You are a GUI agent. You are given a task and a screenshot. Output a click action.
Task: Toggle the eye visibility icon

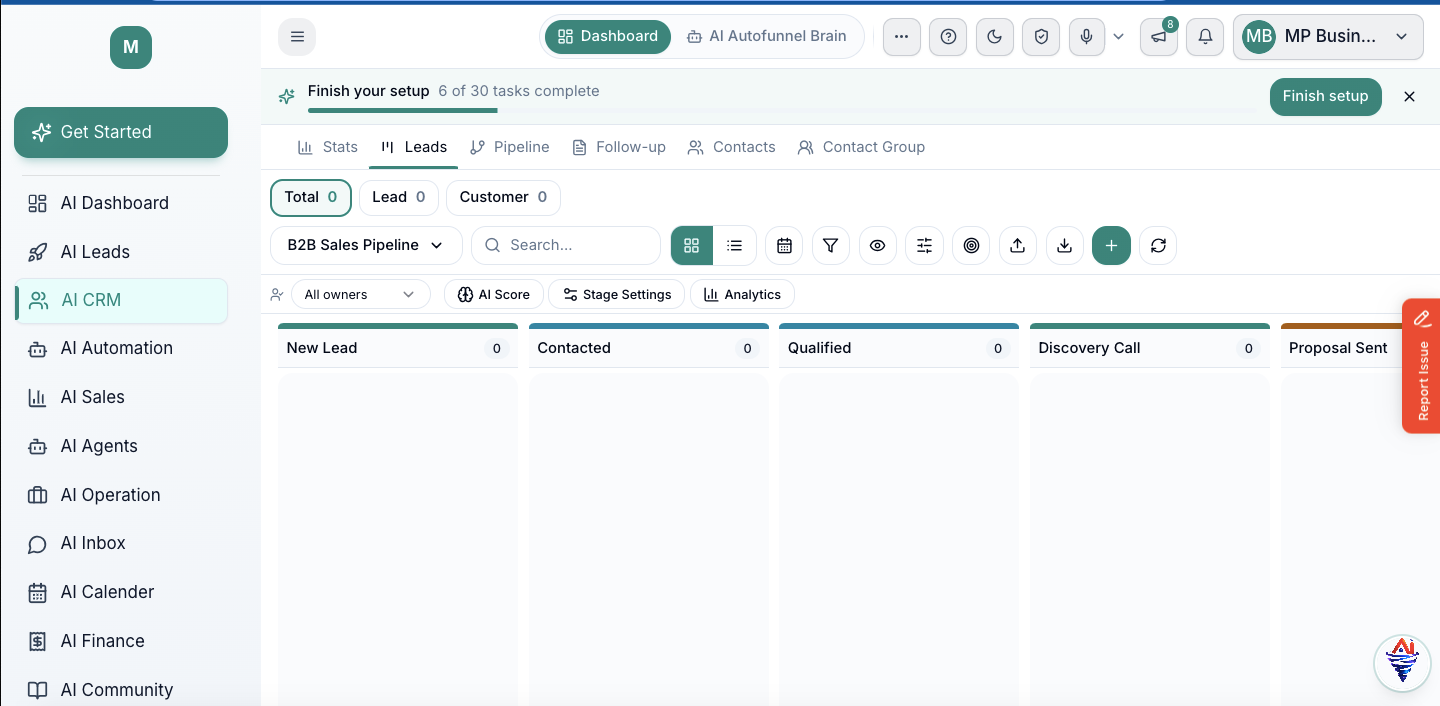(877, 245)
